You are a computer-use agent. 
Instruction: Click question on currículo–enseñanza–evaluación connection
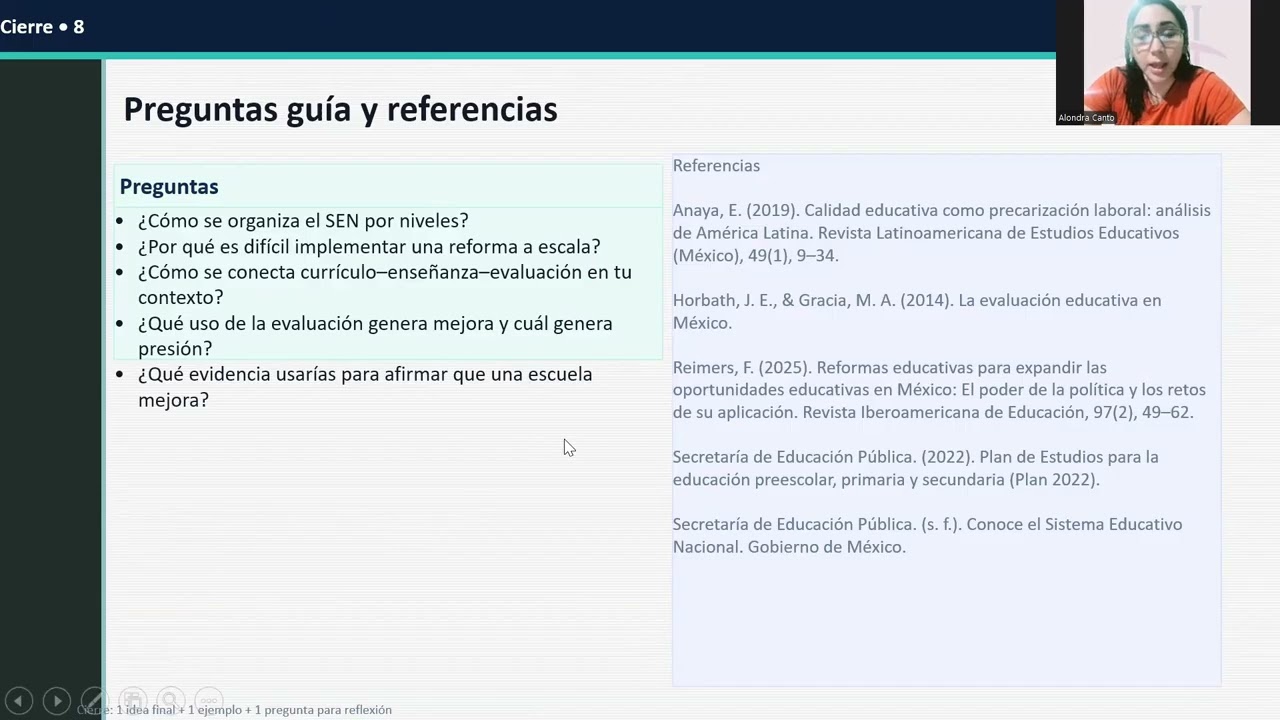point(385,285)
